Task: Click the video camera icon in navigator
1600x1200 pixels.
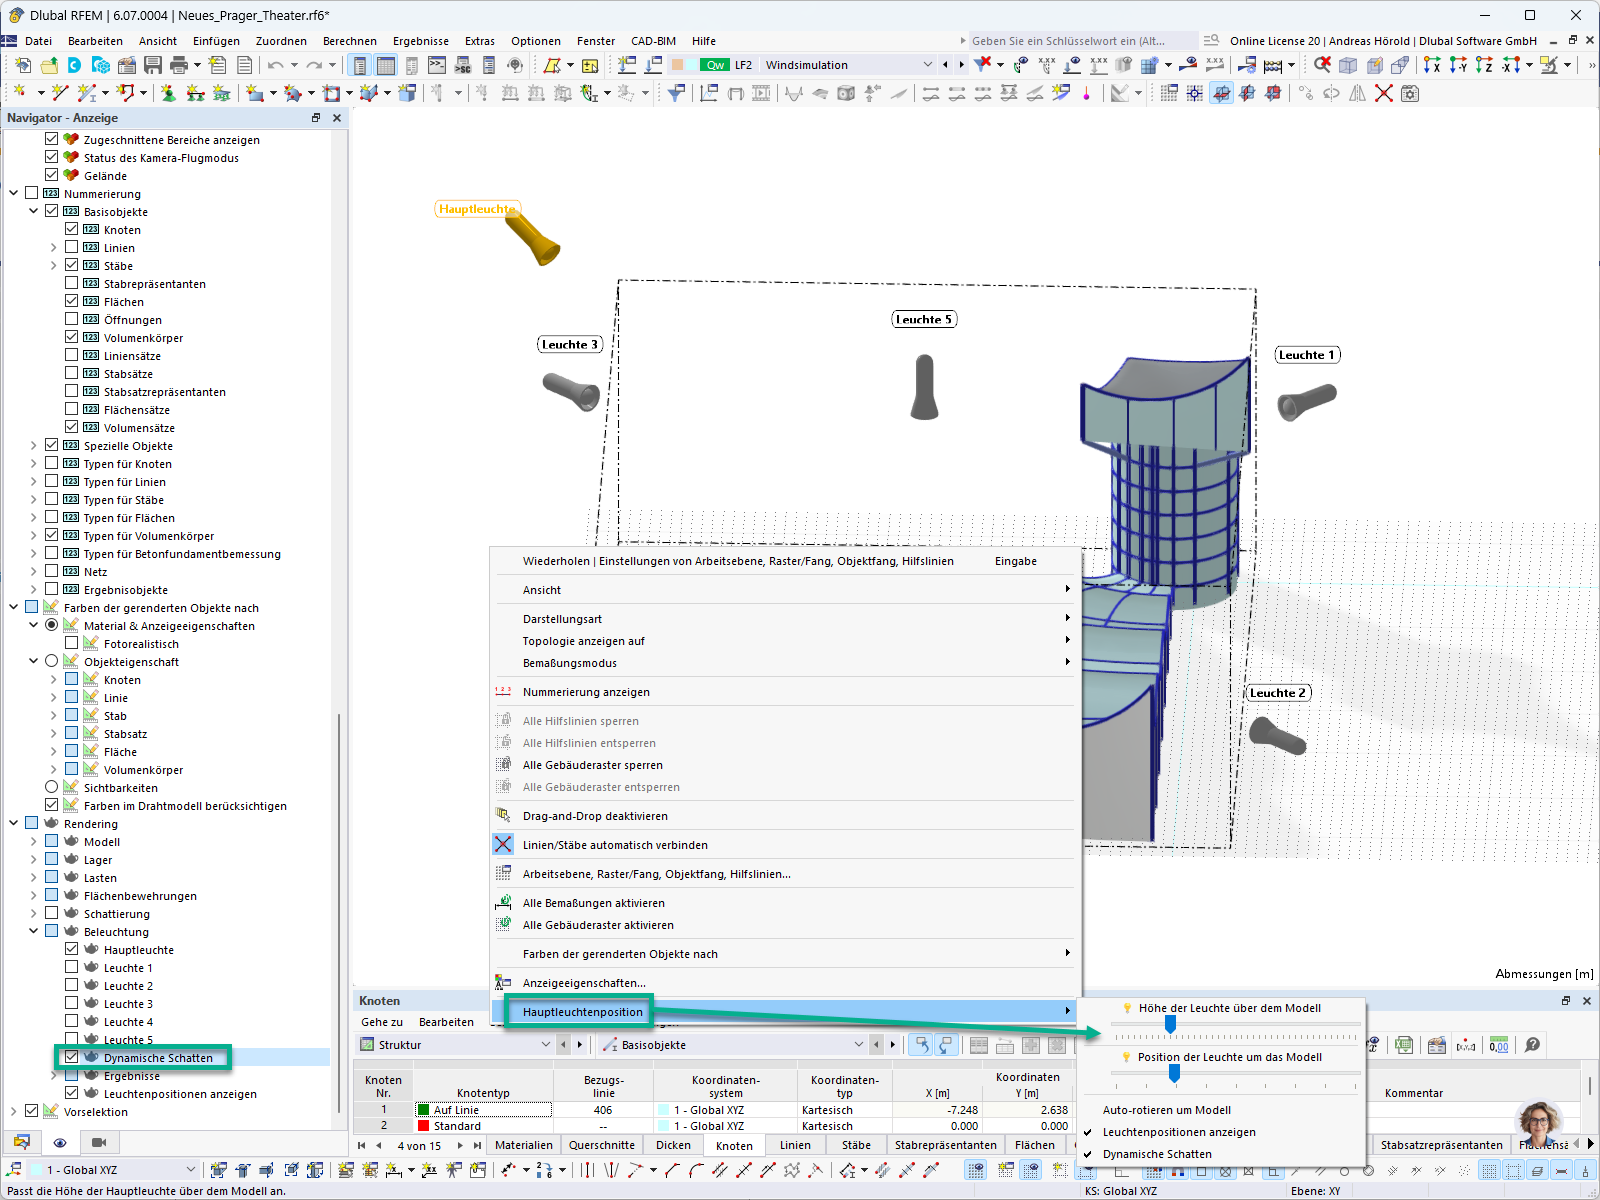Action: [98, 1142]
